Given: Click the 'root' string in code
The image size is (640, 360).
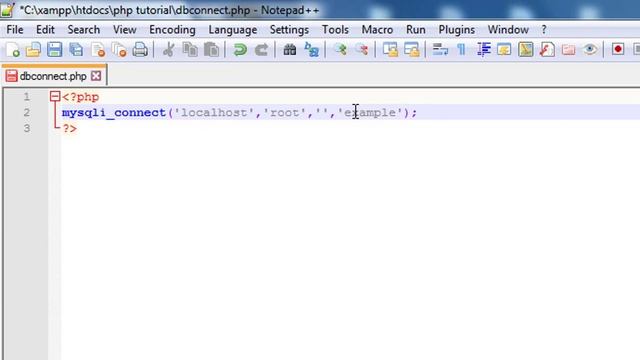Looking at the screenshot, I should pos(285,113).
